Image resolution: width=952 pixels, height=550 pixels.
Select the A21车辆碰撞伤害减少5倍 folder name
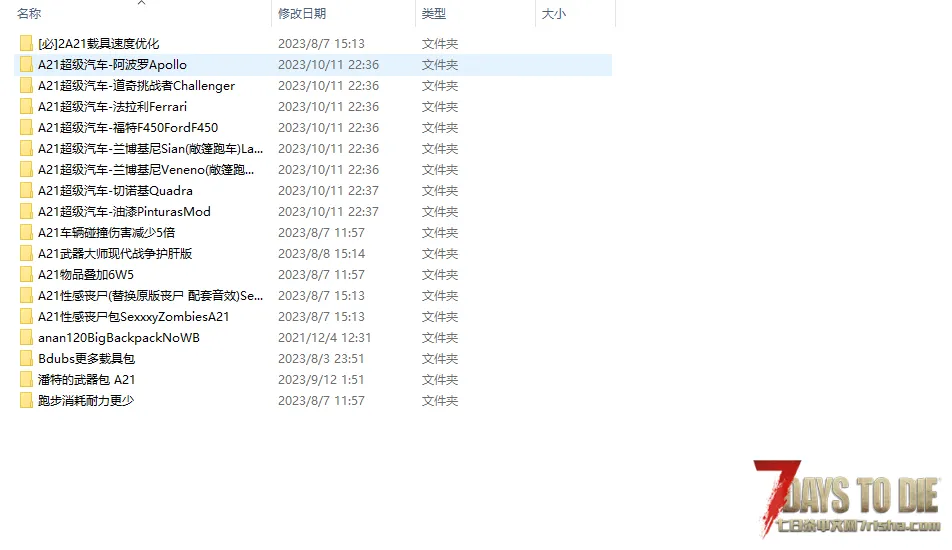106,233
